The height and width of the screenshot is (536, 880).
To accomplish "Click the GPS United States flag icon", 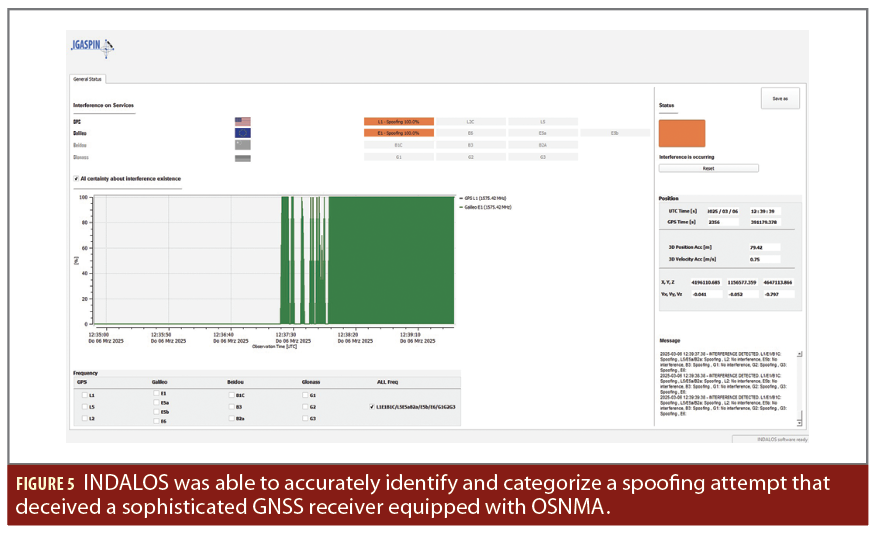I will click(242, 121).
